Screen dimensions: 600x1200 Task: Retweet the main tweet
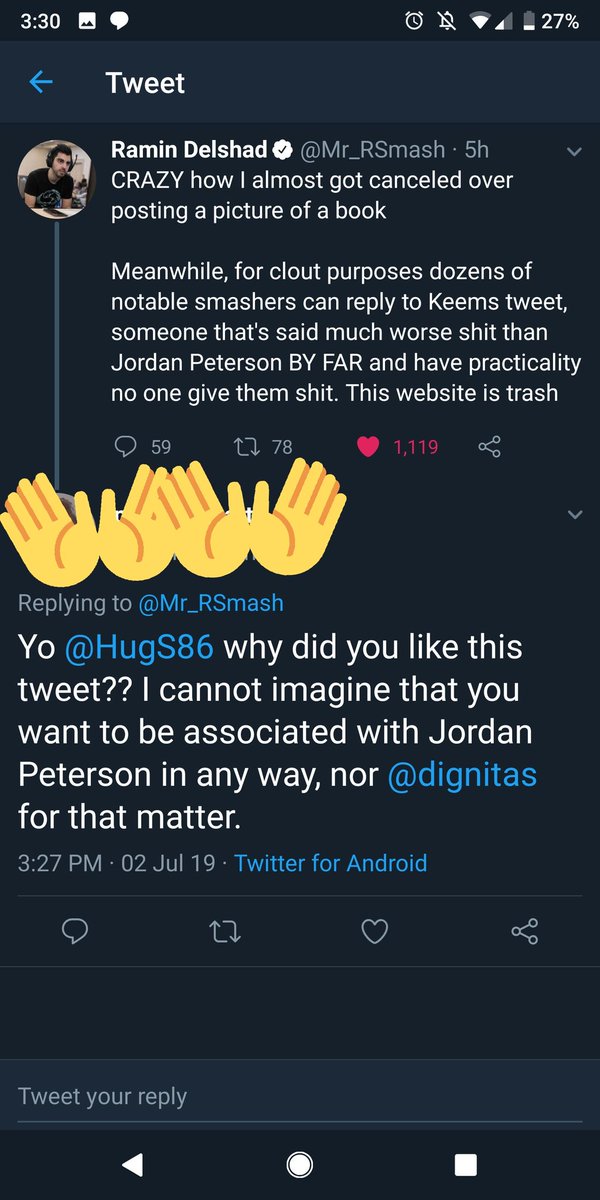[223, 932]
